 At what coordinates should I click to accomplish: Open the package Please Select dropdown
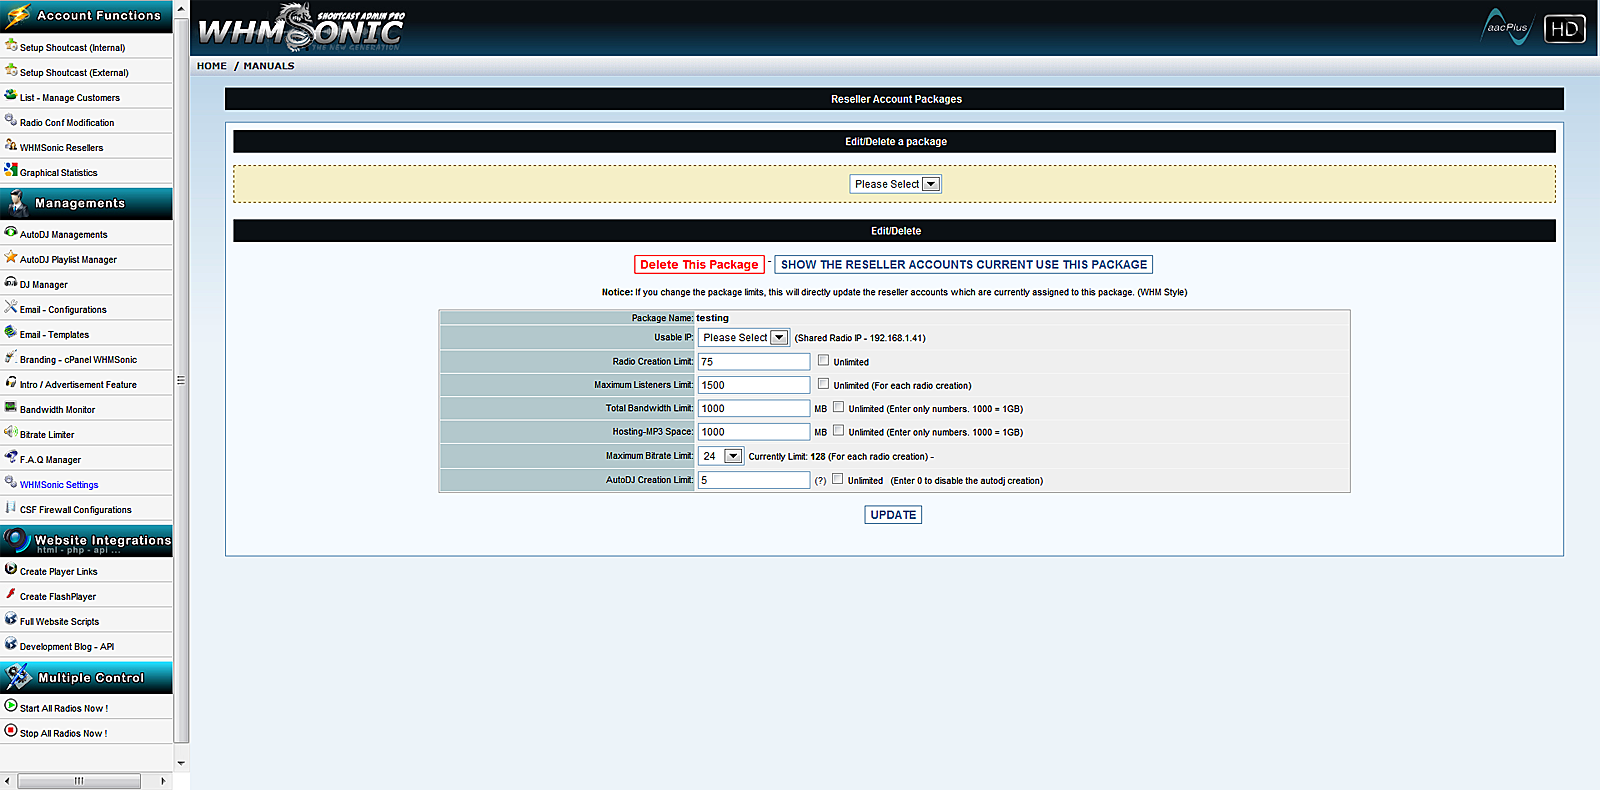pyautogui.click(x=895, y=184)
